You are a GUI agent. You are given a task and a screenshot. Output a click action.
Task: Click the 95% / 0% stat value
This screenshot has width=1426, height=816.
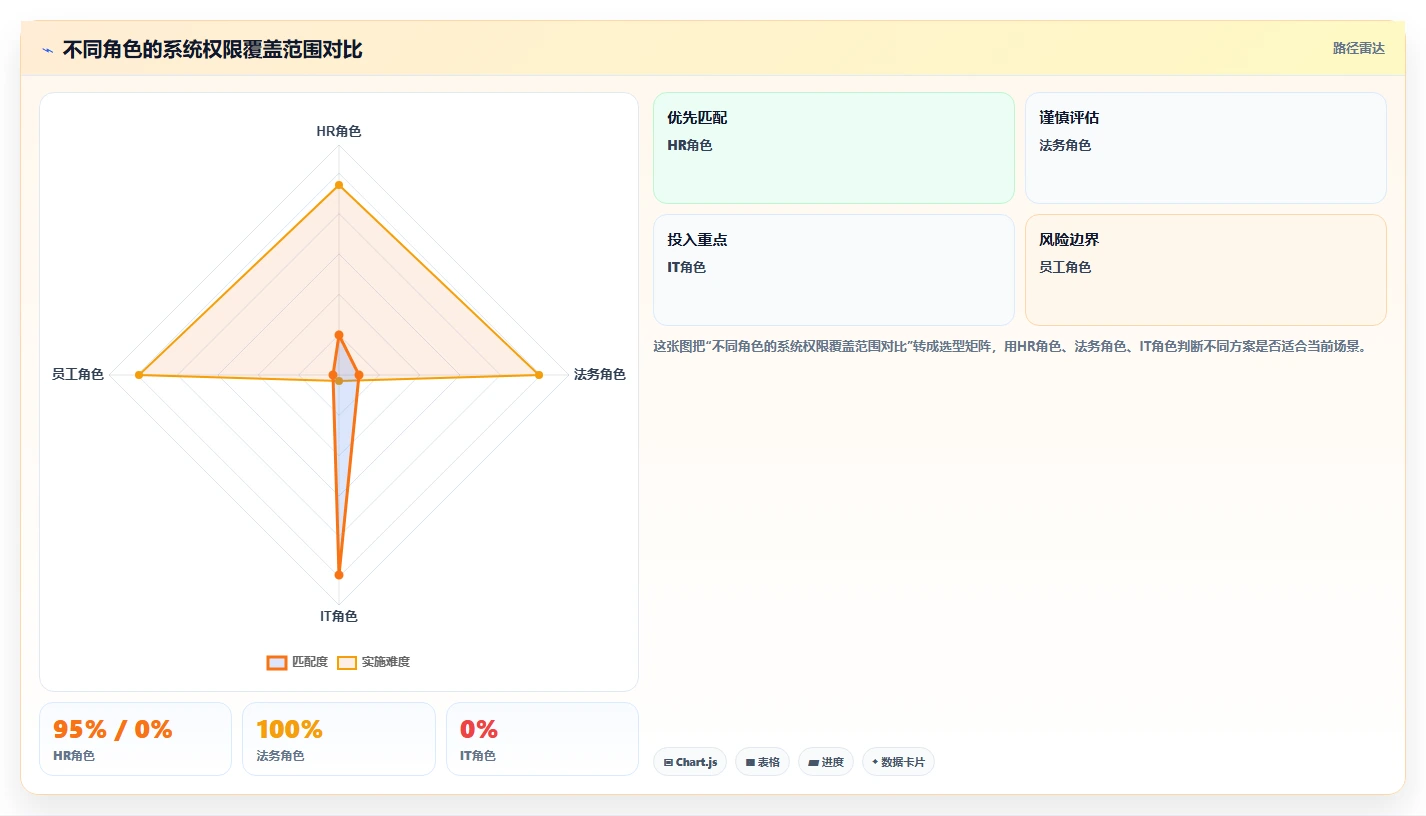click(113, 729)
